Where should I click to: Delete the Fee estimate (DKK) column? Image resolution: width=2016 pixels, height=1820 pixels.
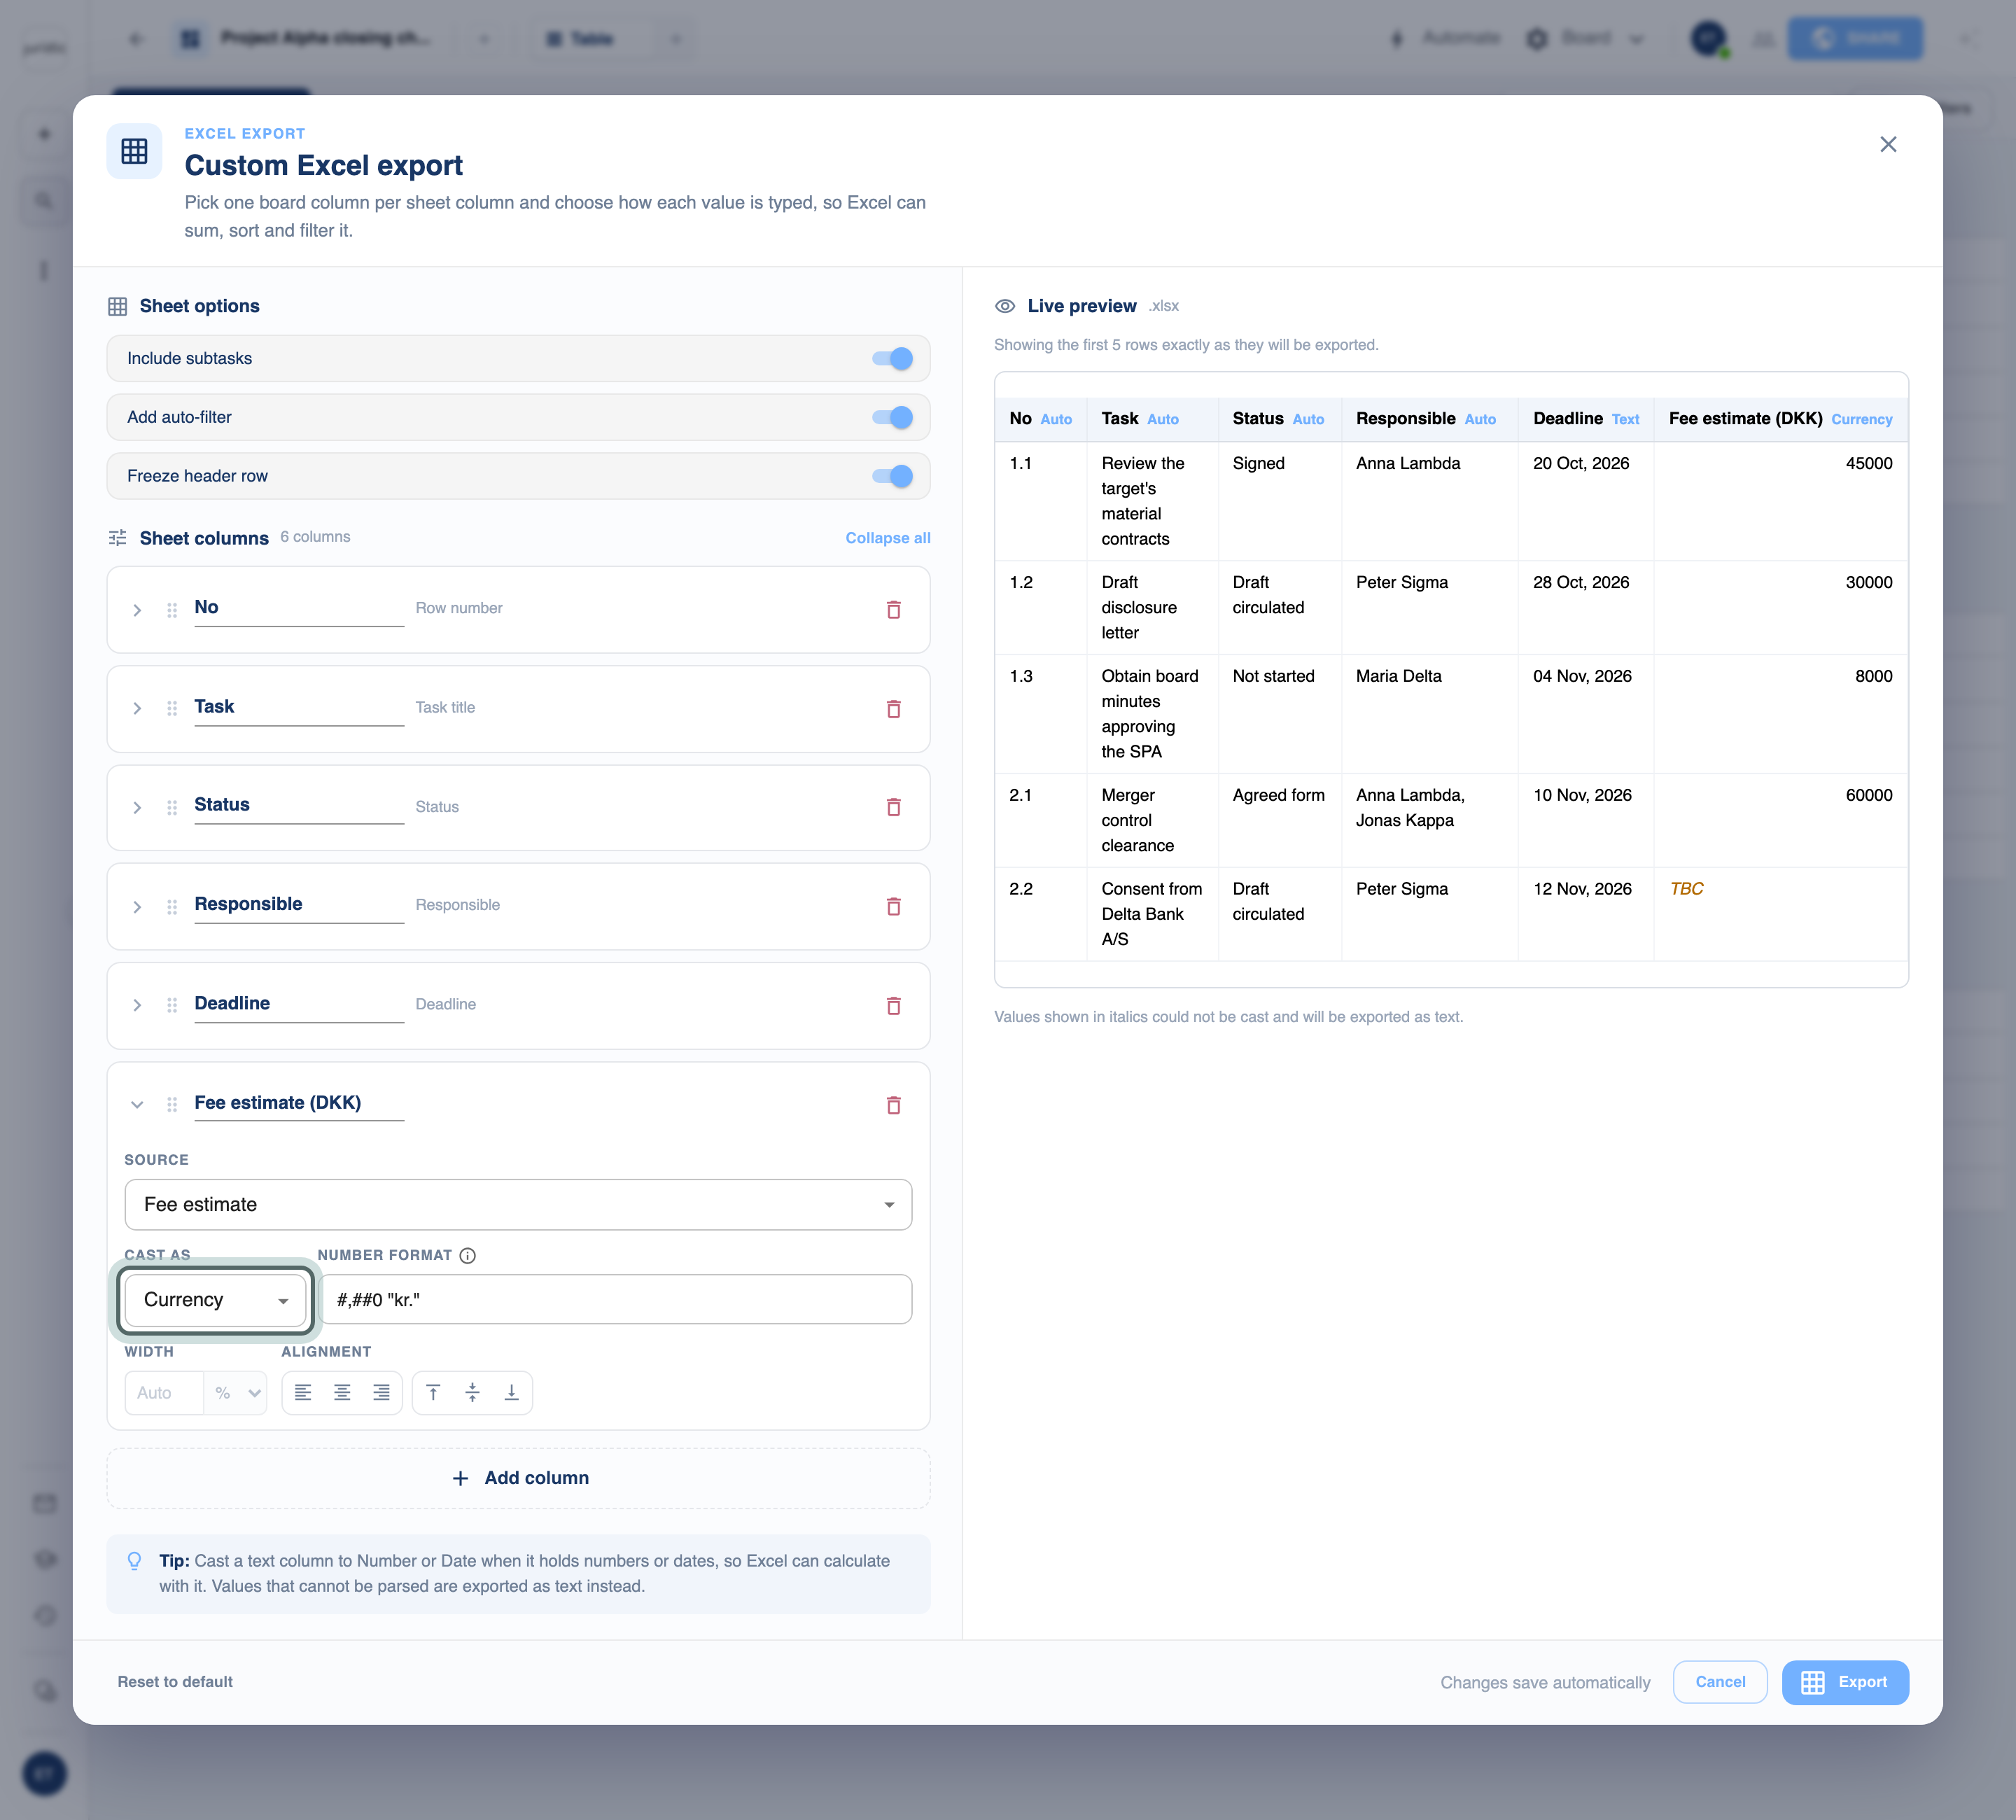tap(893, 1105)
